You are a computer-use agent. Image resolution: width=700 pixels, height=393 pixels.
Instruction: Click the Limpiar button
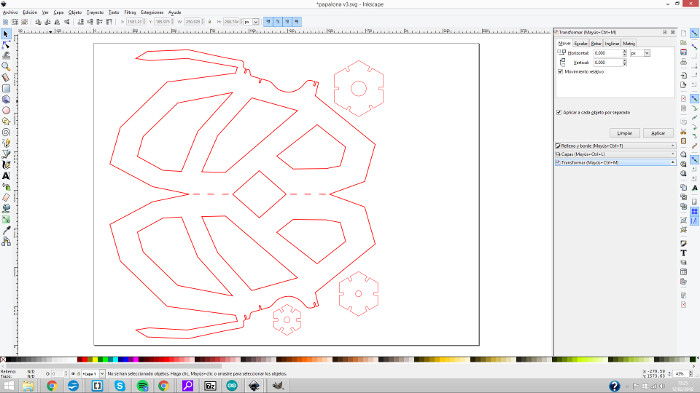coord(625,133)
